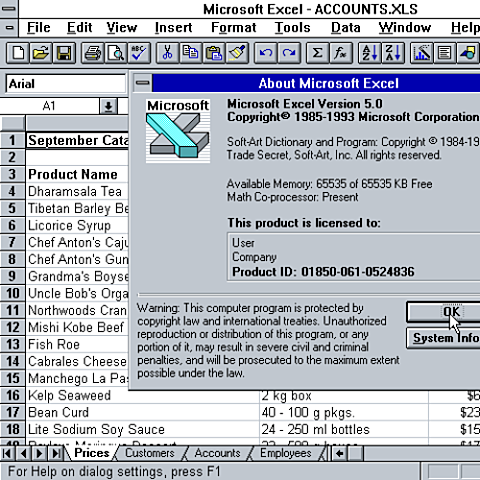Click the 'Dharamsala Tea' cell
The image size is (480, 480).
[x=77, y=191]
